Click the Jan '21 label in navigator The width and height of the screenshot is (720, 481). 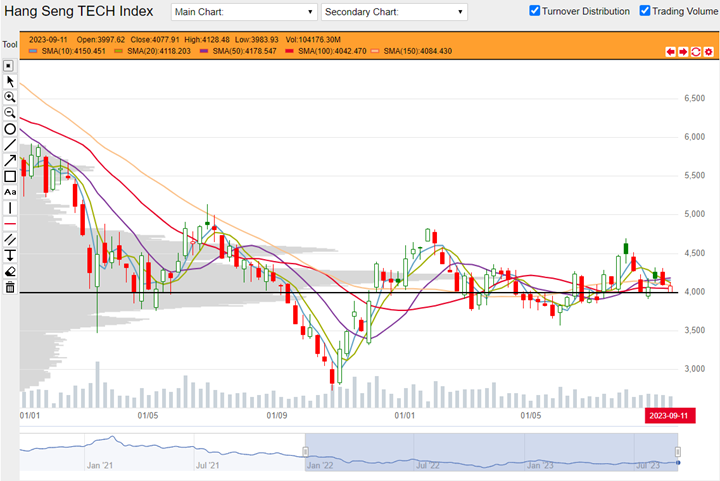tap(100, 465)
